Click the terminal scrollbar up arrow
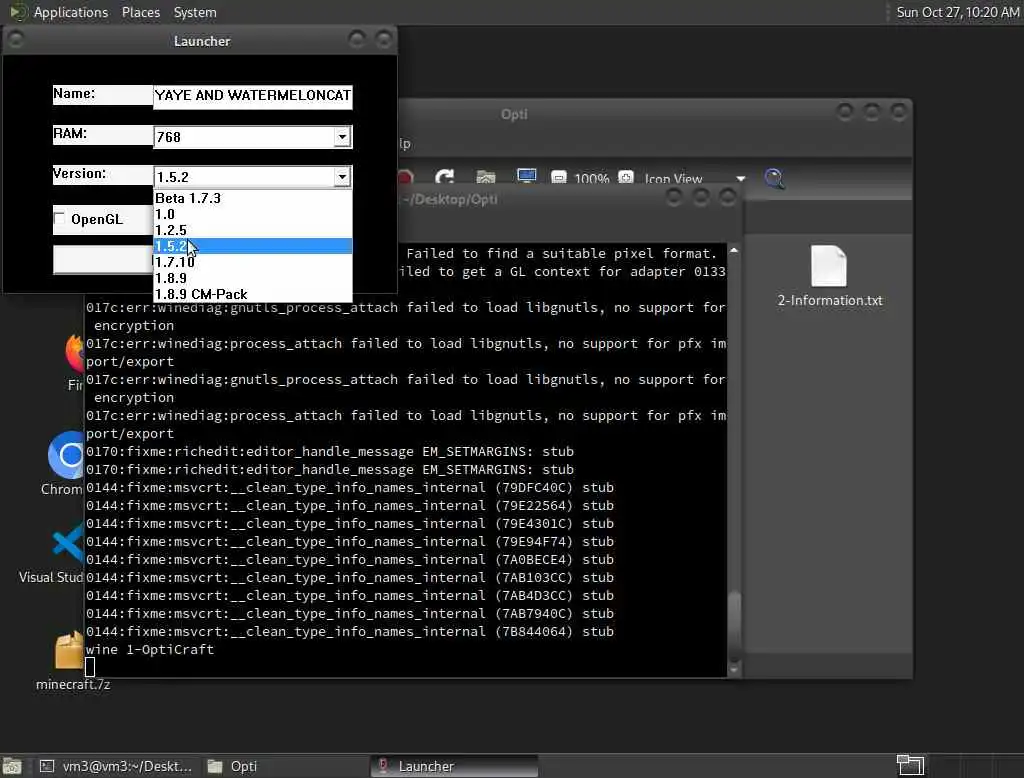 (734, 250)
